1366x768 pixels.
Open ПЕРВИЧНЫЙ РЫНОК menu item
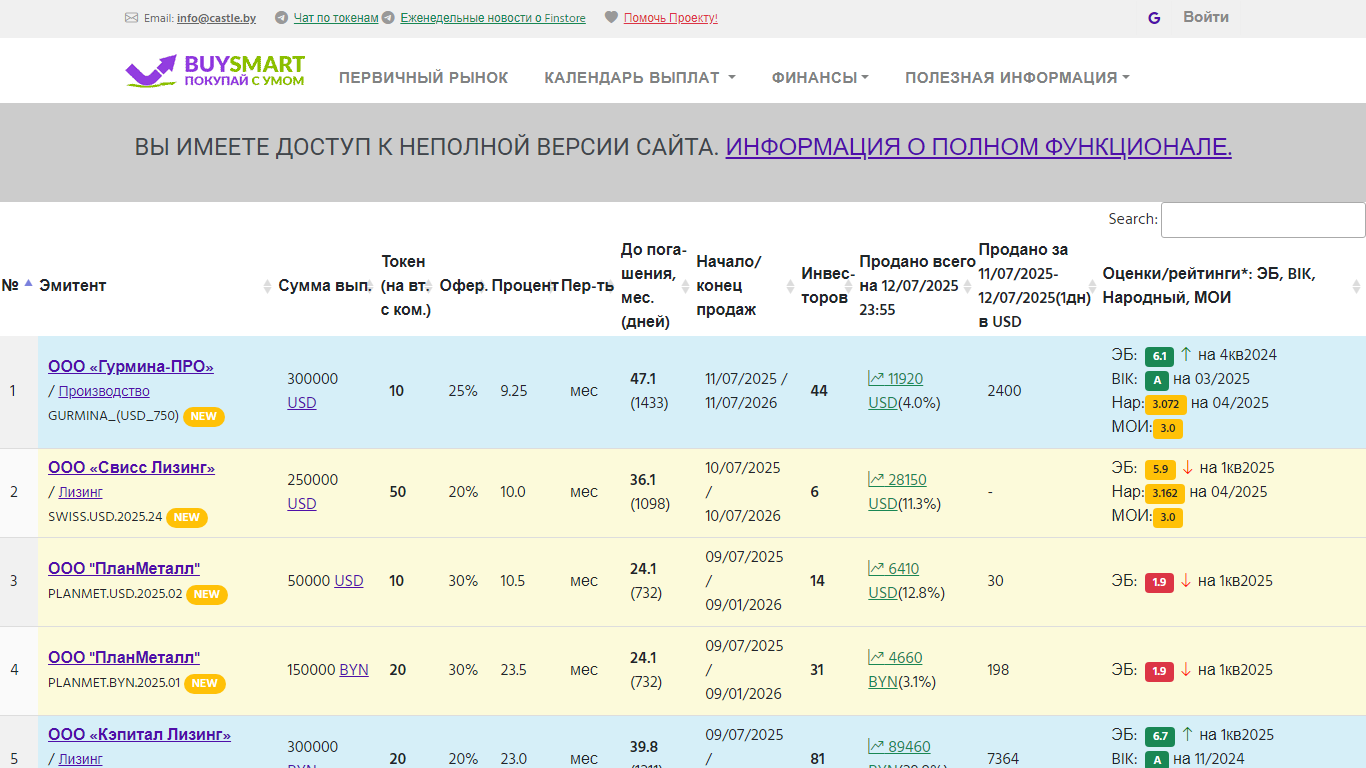[x=424, y=78]
